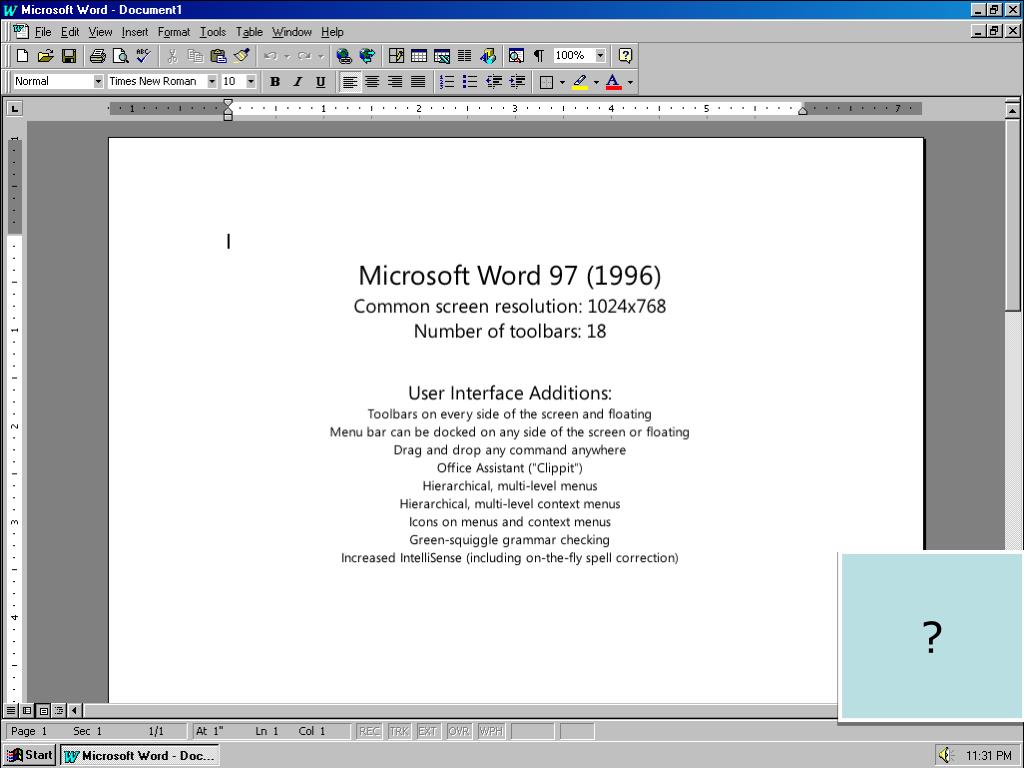Increase the paragraph indent
This screenshot has width=1024, height=768.
click(x=517, y=82)
